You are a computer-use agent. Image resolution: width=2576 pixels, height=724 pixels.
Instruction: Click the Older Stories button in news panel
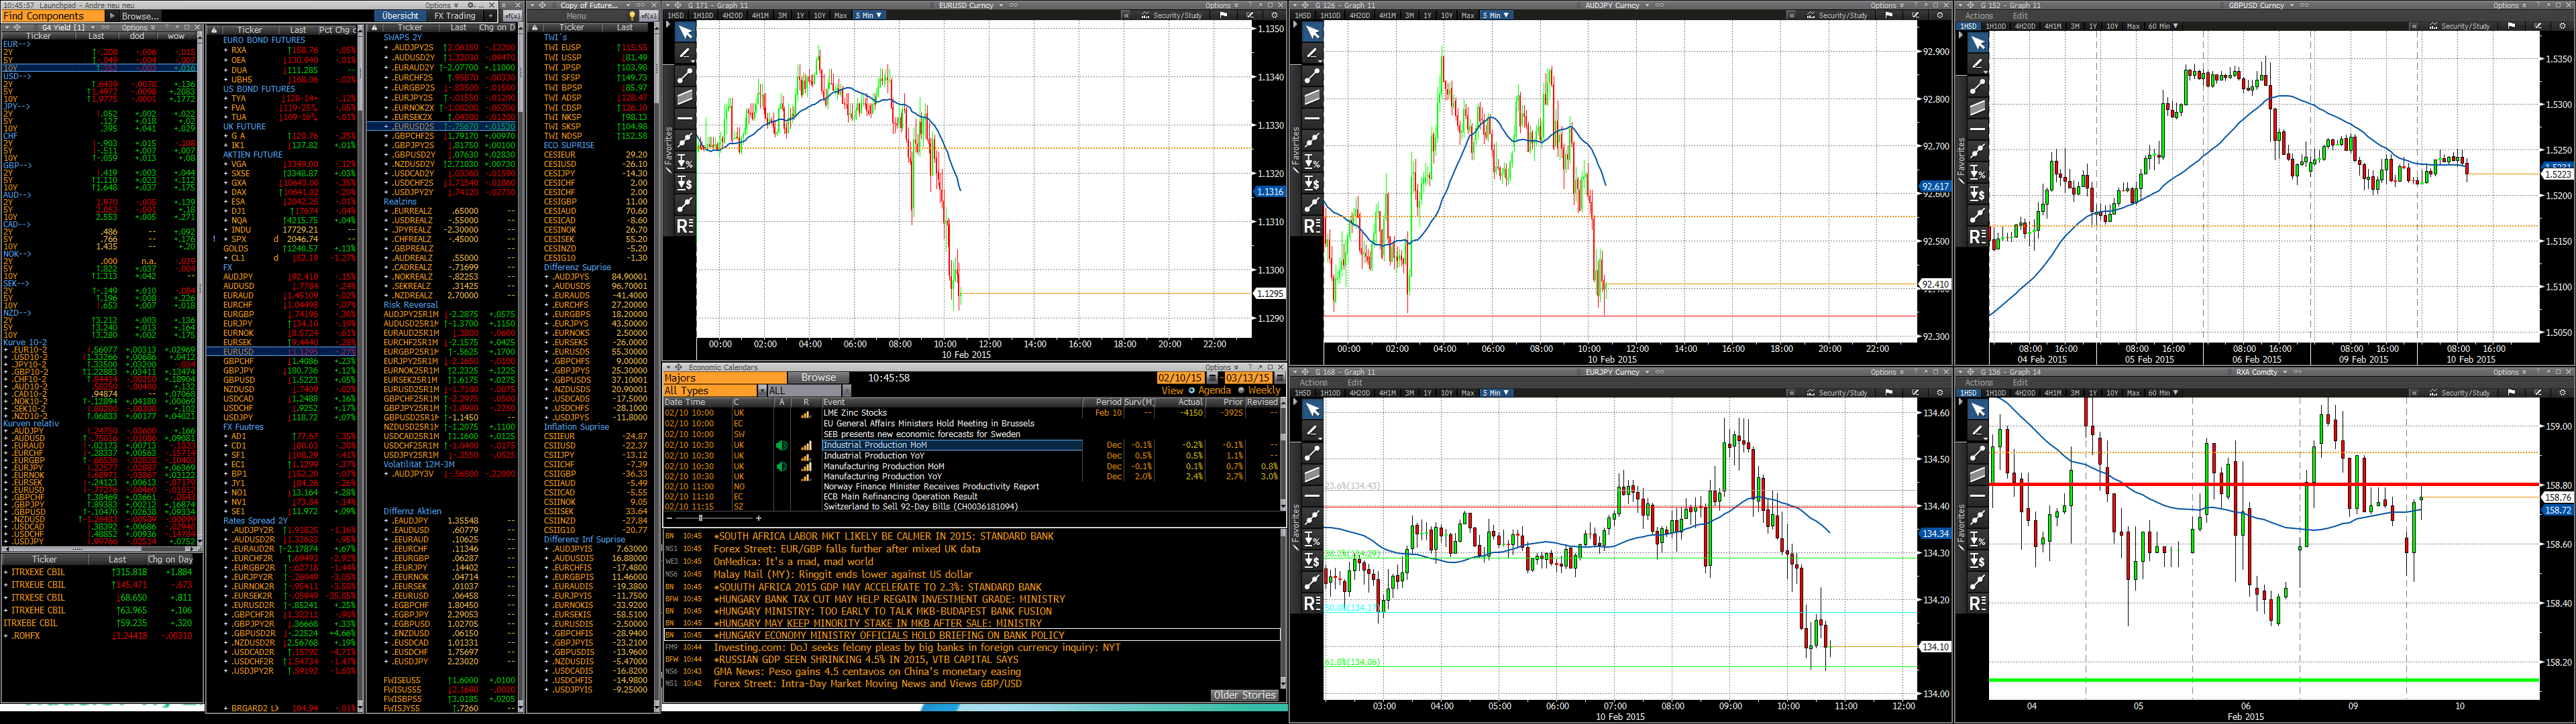(x=1244, y=695)
